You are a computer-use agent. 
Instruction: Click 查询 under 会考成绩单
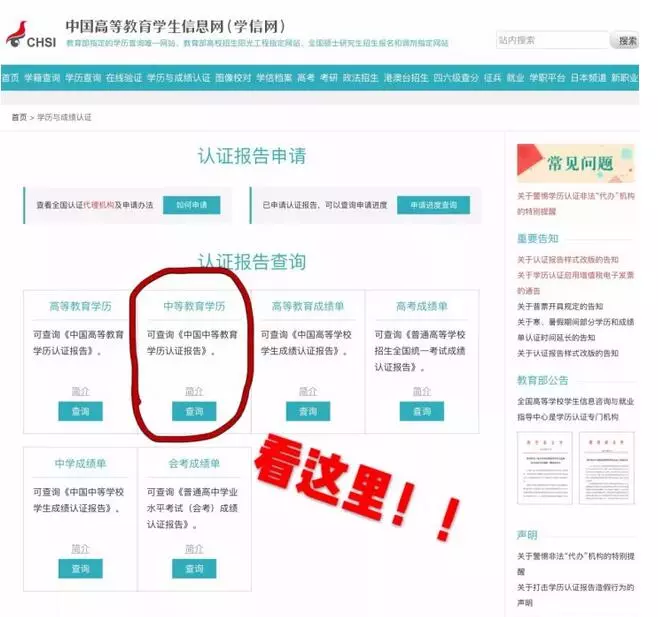[x=194, y=569]
